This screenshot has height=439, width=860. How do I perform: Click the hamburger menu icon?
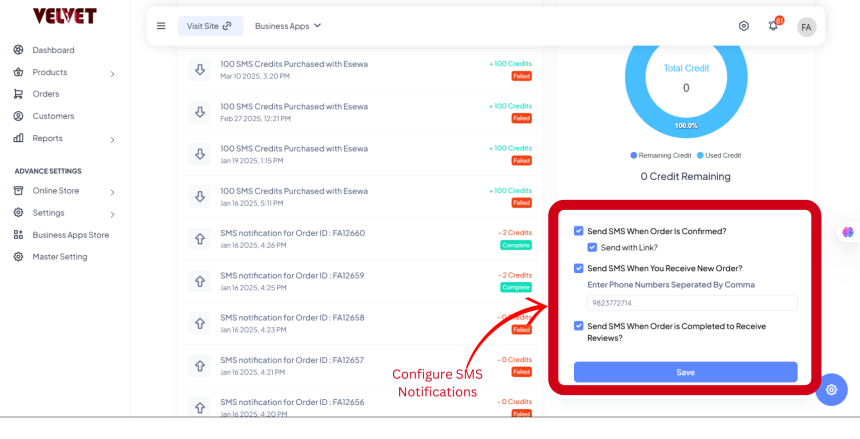(161, 26)
